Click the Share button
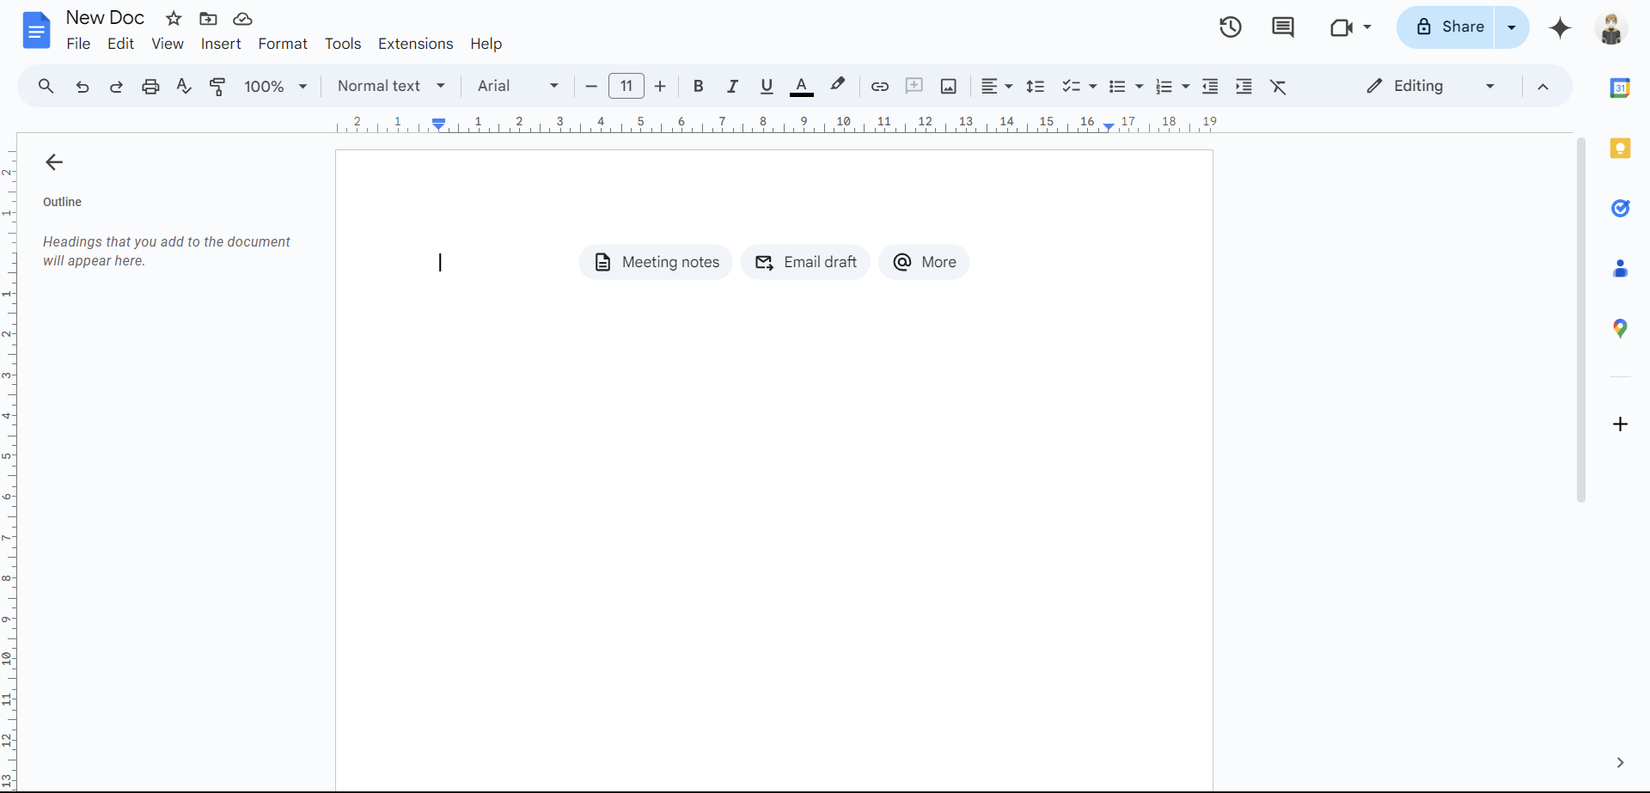 (1448, 27)
